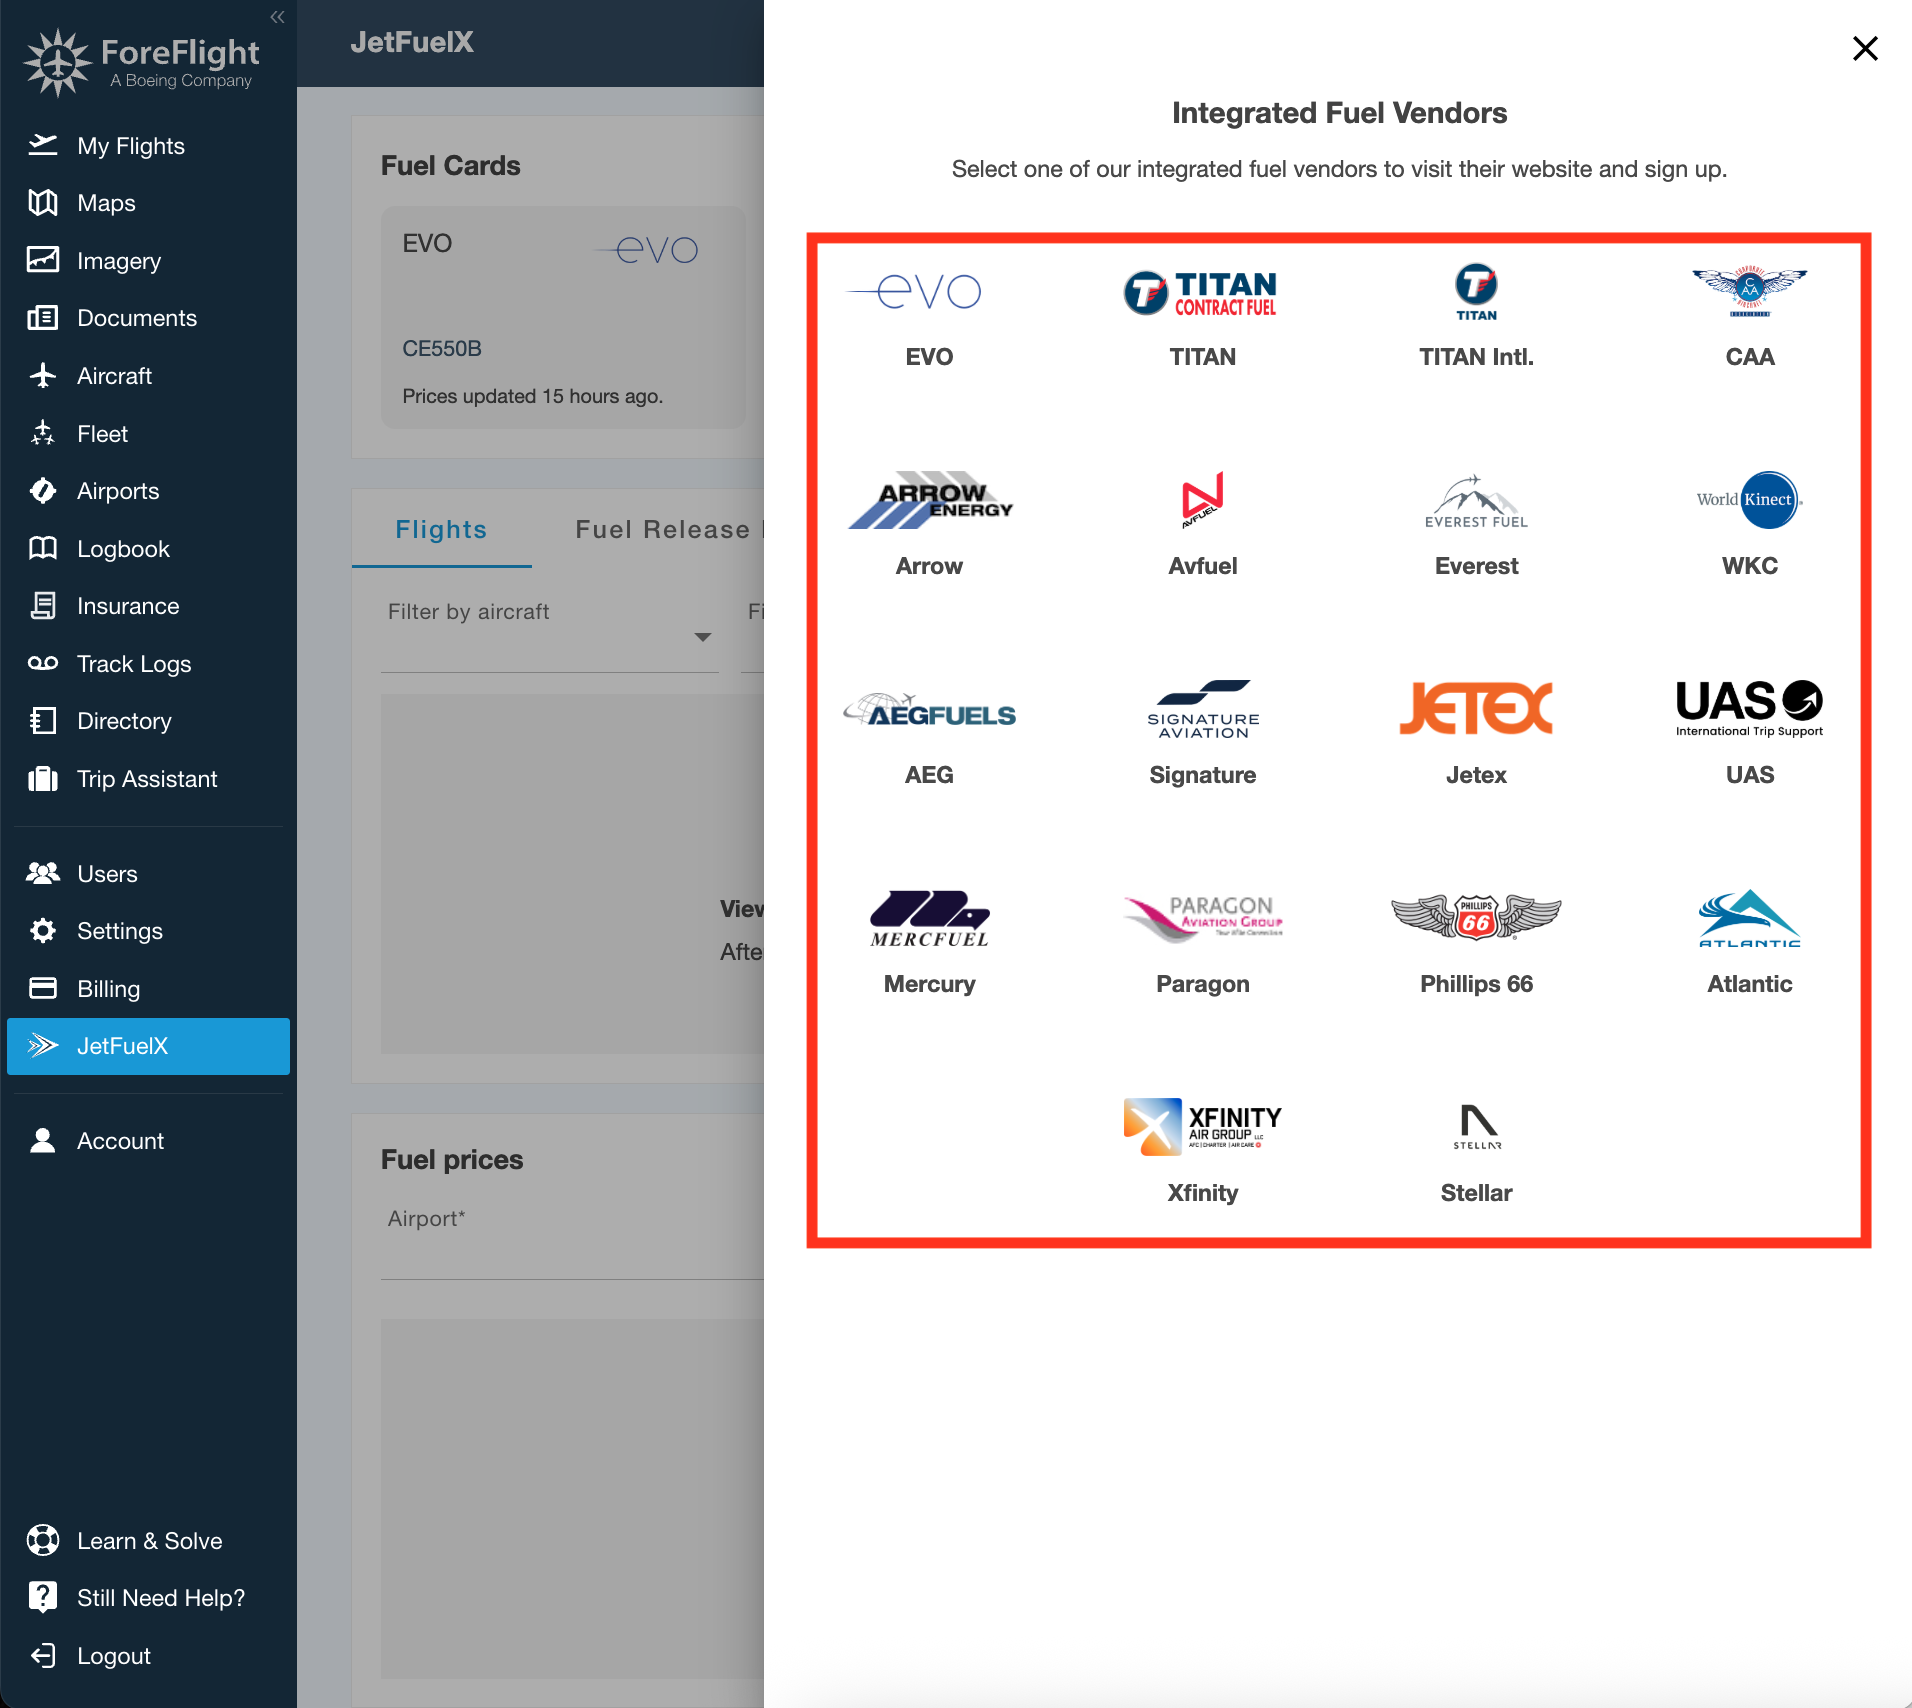
Task: Switch to the Flights tab
Action: point(441,529)
